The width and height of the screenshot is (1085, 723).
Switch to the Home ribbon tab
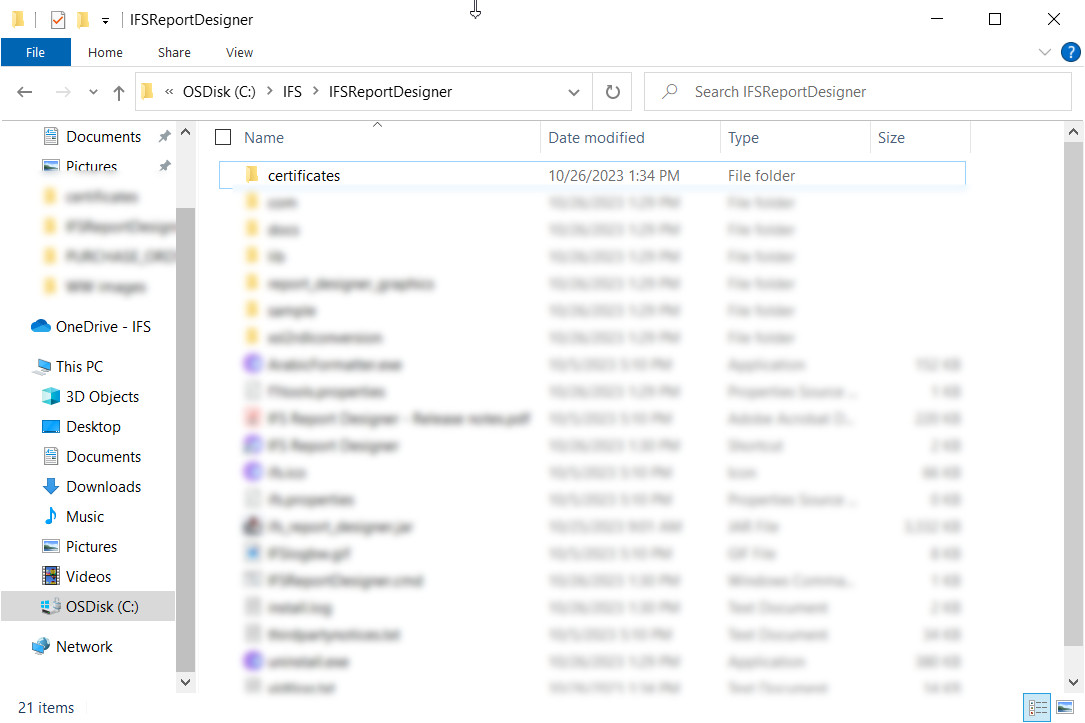(x=105, y=53)
